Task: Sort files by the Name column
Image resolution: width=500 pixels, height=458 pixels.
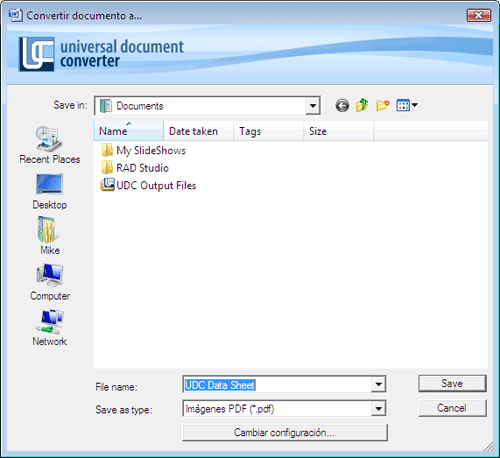Action: click(x=129, y=131)
